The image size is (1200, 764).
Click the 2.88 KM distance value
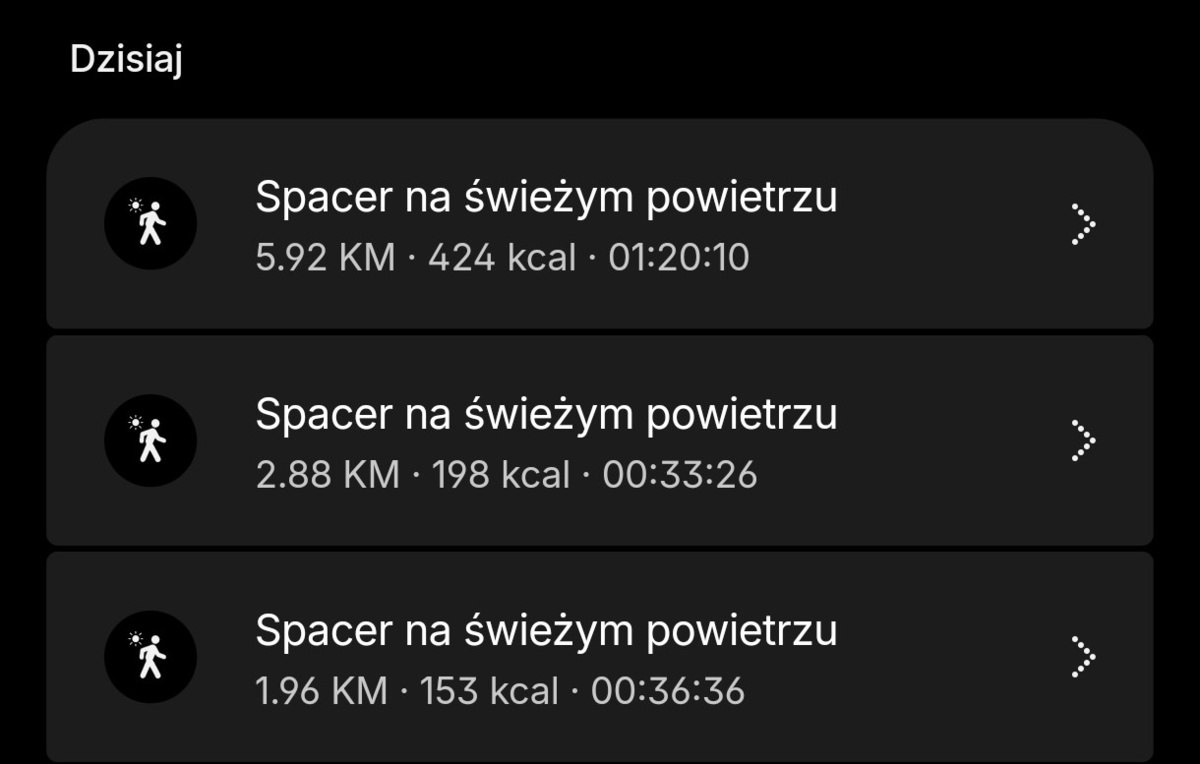(327, 475)
